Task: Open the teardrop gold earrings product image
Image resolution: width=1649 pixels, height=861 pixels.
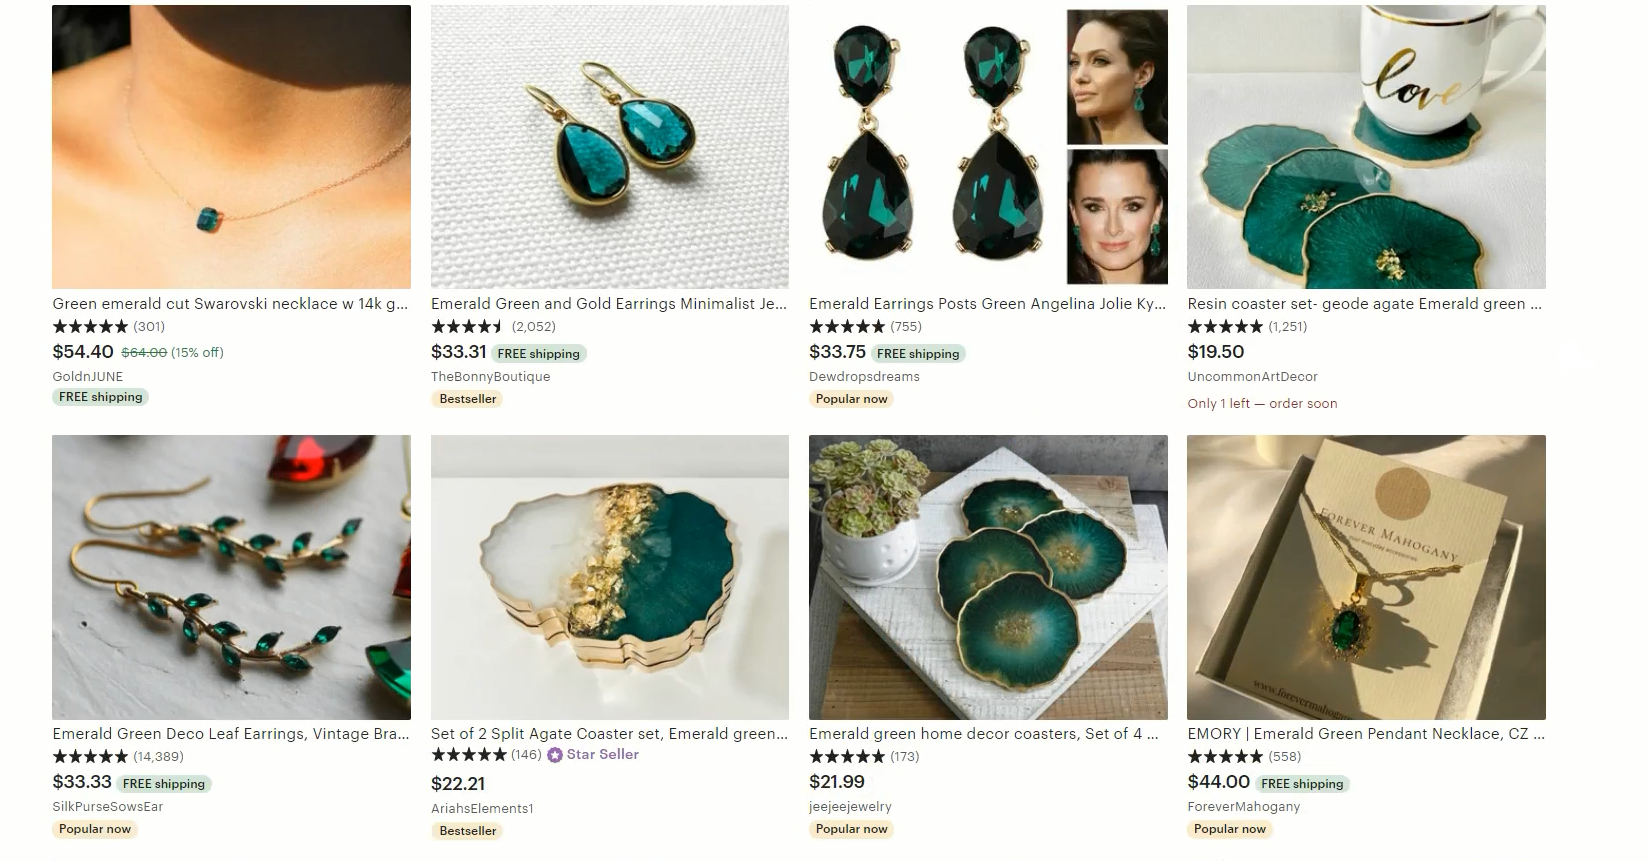Action: pyautogui.click(x=609, y=147)
